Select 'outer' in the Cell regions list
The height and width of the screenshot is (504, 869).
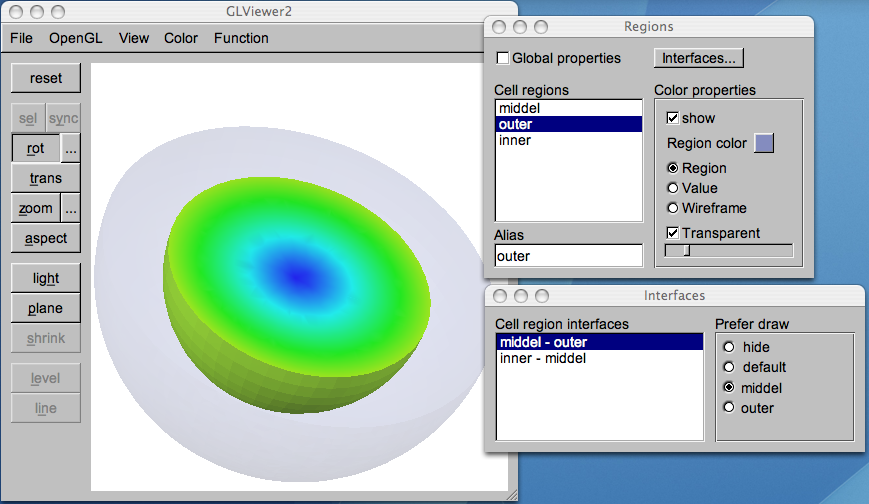tap(569, 124)
